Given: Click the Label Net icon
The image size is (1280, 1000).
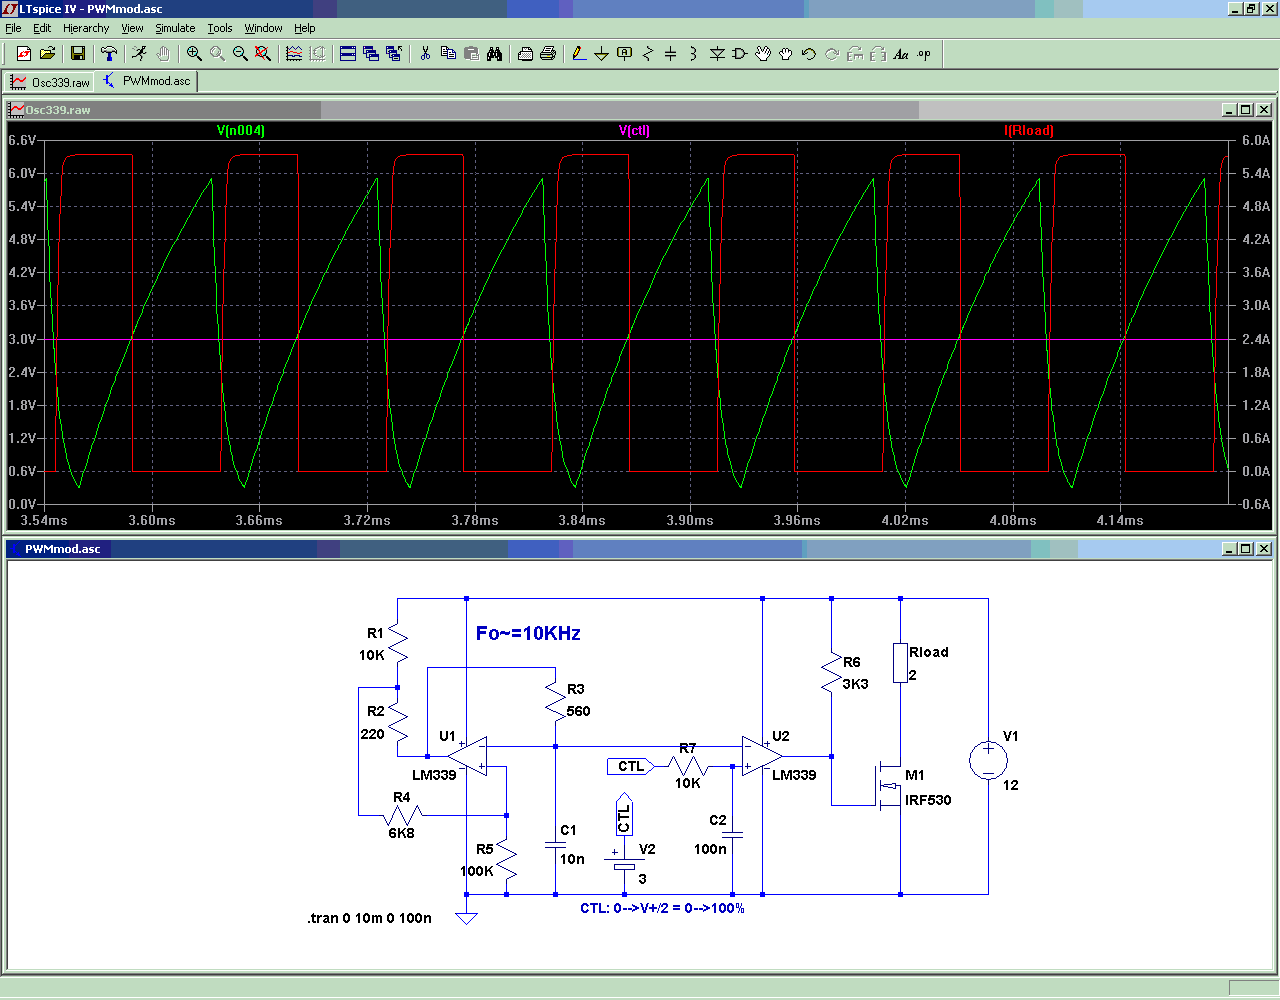Looking at the screenshot, I should pos(624,54).
